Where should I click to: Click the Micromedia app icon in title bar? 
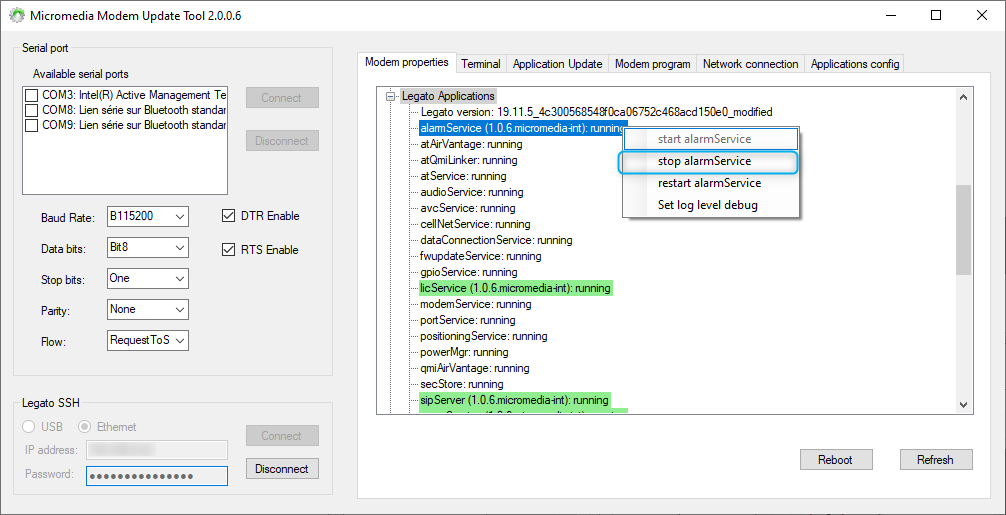[x=16, y=16]
